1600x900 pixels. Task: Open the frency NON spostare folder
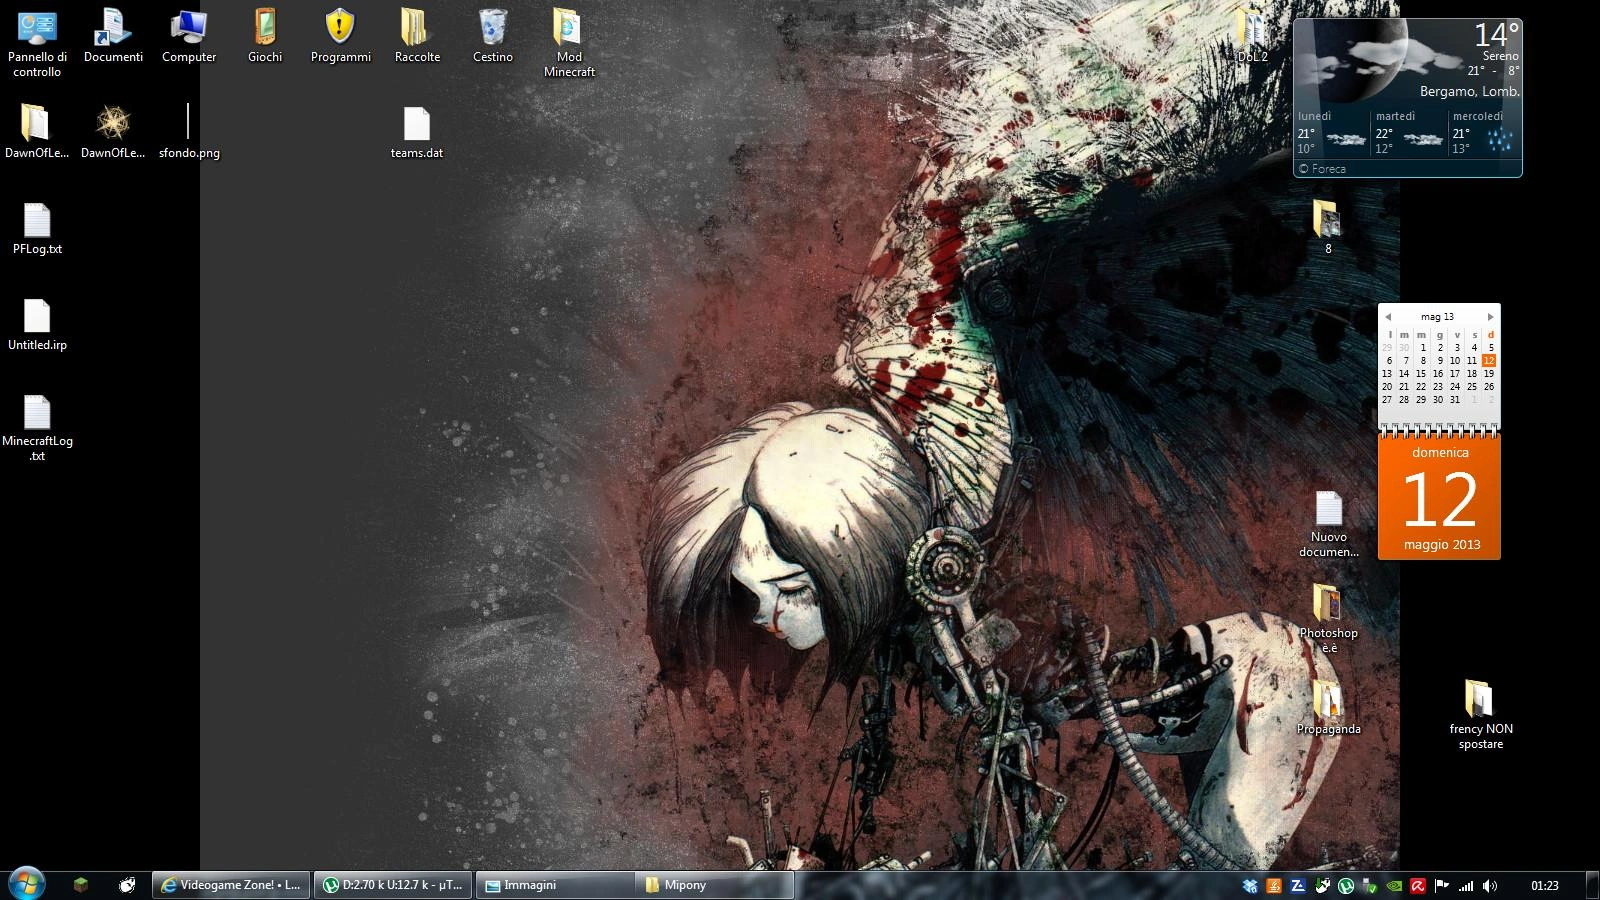click(x=1480, y=714)
